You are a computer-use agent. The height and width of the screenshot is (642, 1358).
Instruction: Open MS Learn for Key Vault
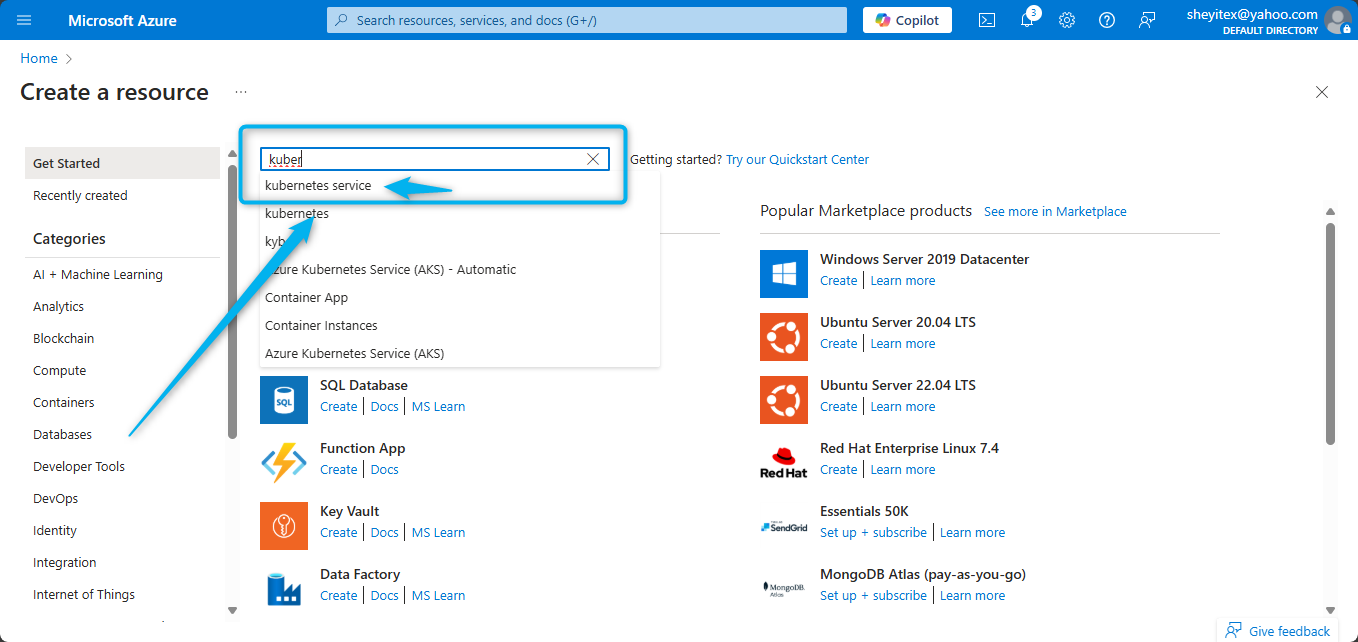tap(438, 532)
